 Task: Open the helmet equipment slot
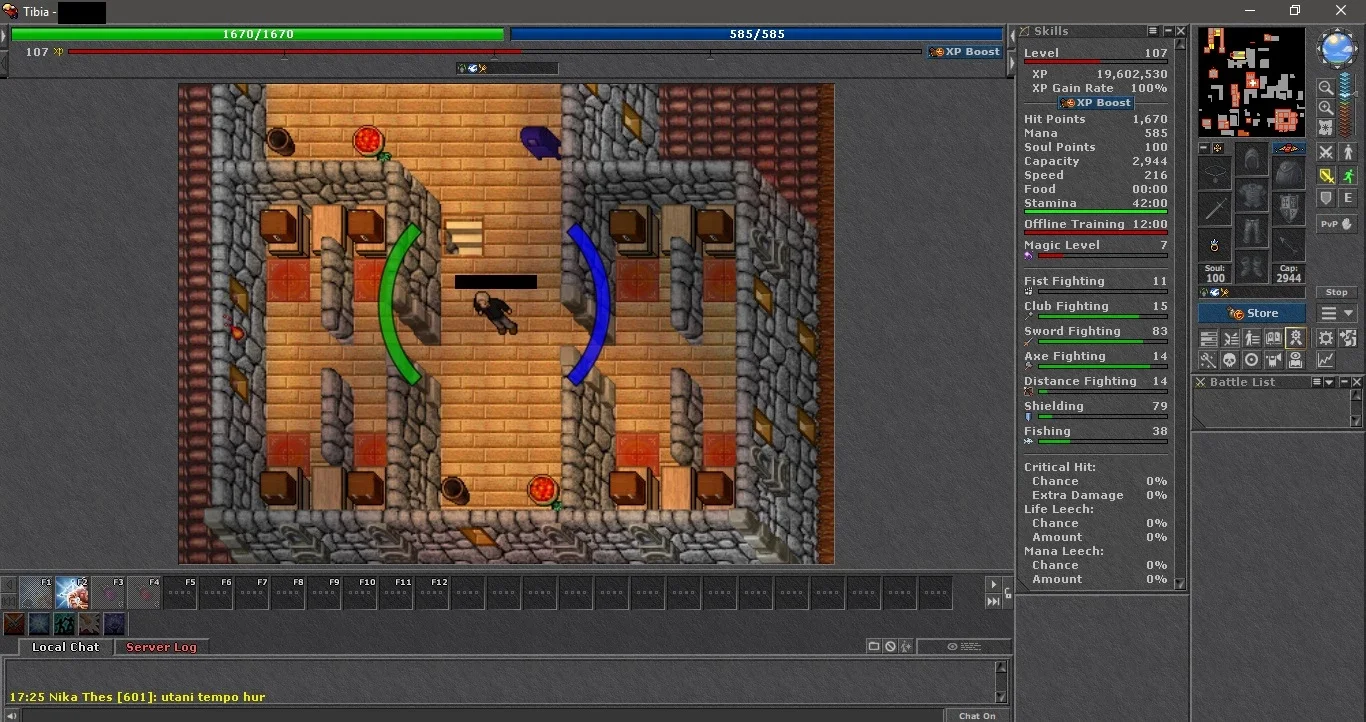(x=1251, y=157)
